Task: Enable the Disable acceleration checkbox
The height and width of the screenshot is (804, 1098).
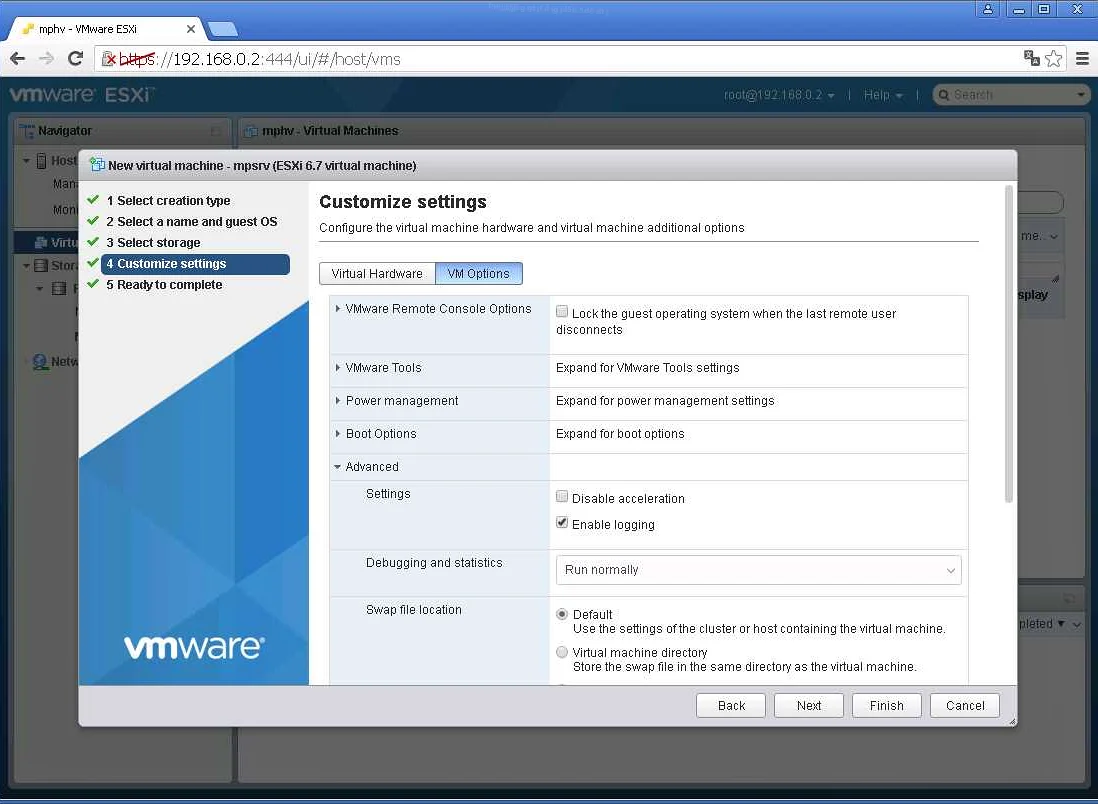Action: click(x=562, y=496)
